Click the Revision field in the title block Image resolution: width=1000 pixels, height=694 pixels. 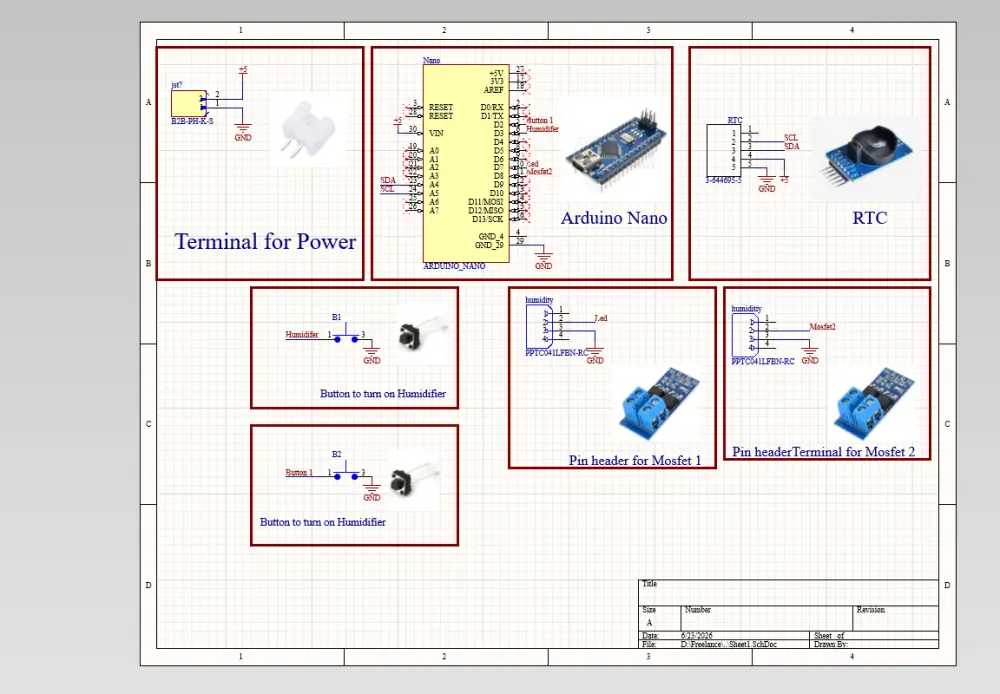pyautogui.click(x=895, y=618)
